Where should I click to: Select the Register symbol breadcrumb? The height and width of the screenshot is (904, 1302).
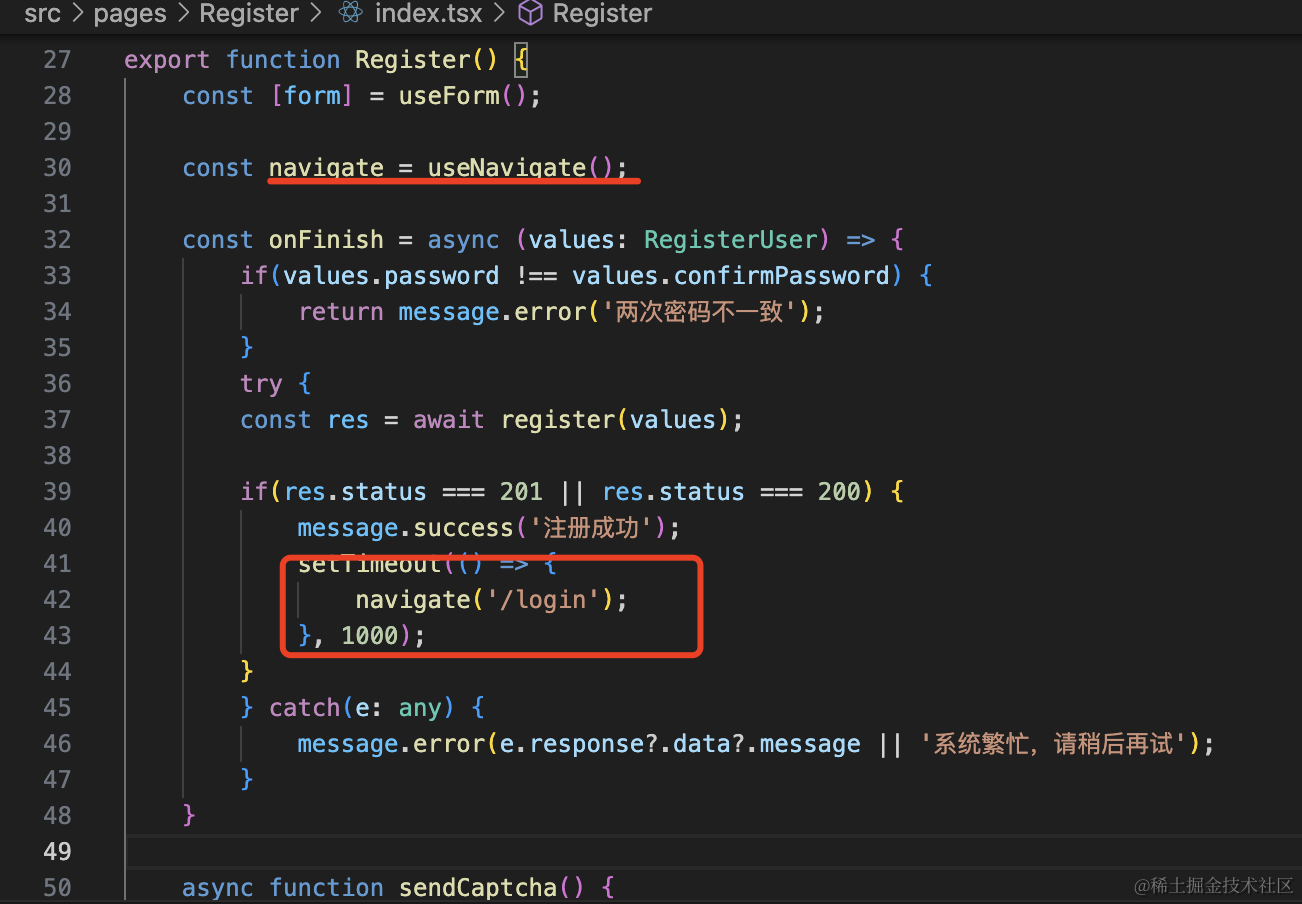(602, 13)
